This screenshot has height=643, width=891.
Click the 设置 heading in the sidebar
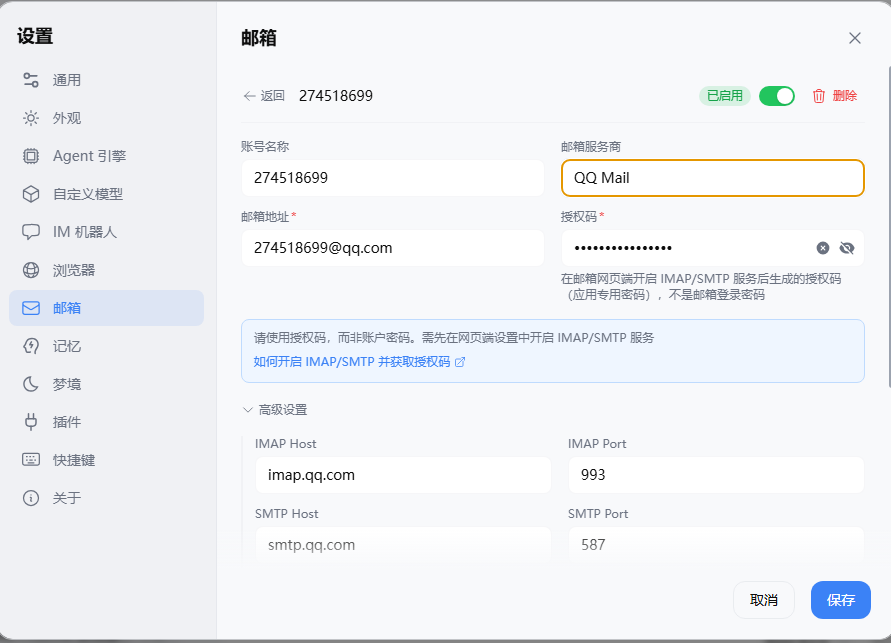click(35, 36)
